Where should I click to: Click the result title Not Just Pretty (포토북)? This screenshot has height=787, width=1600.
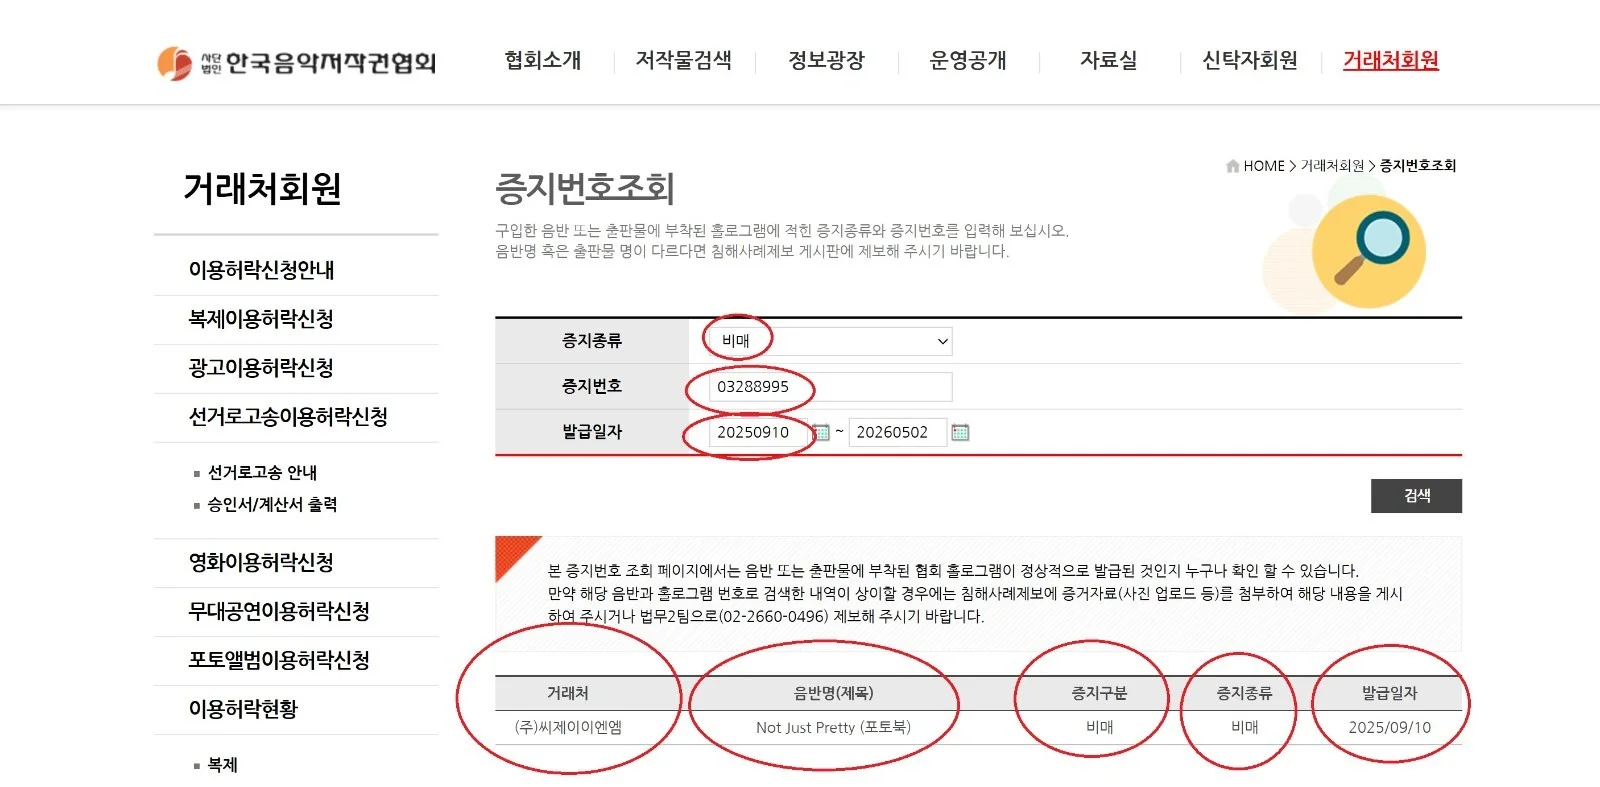pyautogui.click(x=833, y=727)
